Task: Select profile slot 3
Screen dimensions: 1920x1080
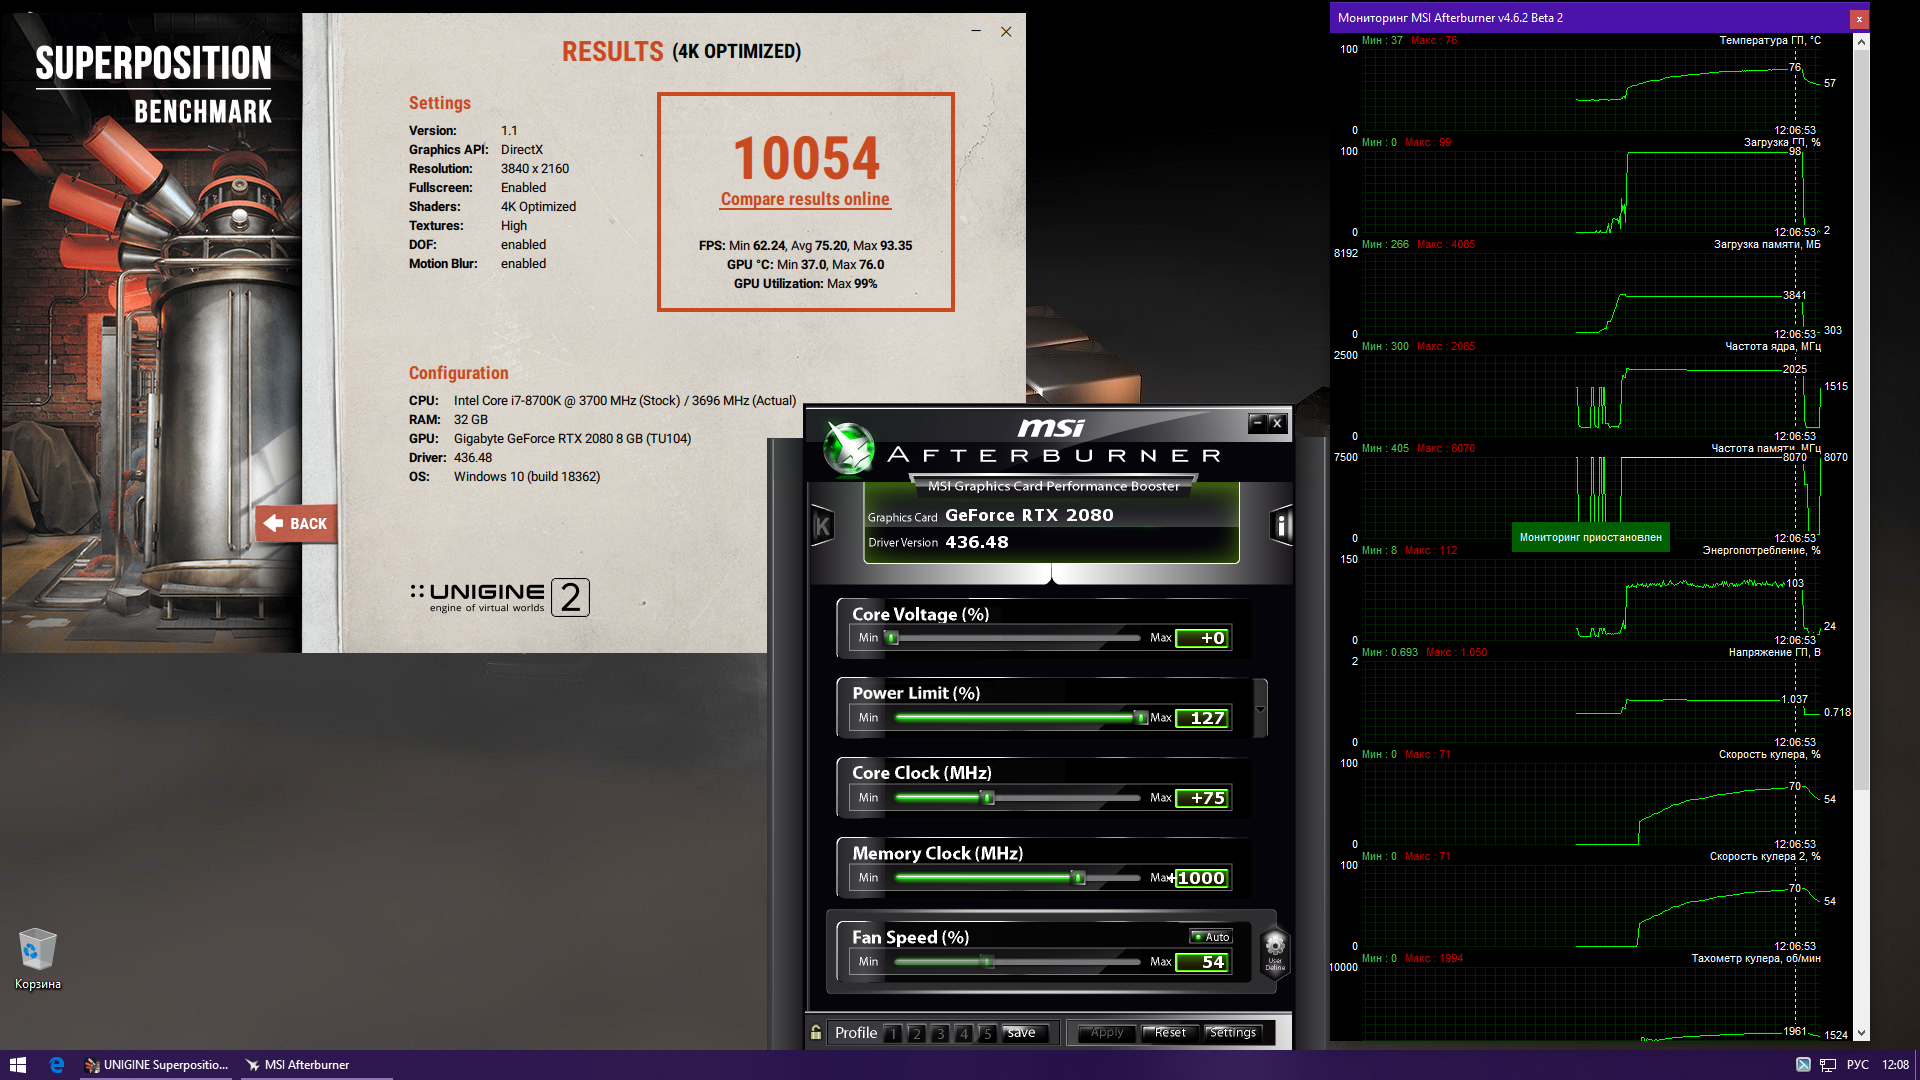Action: pos(940,1033)
